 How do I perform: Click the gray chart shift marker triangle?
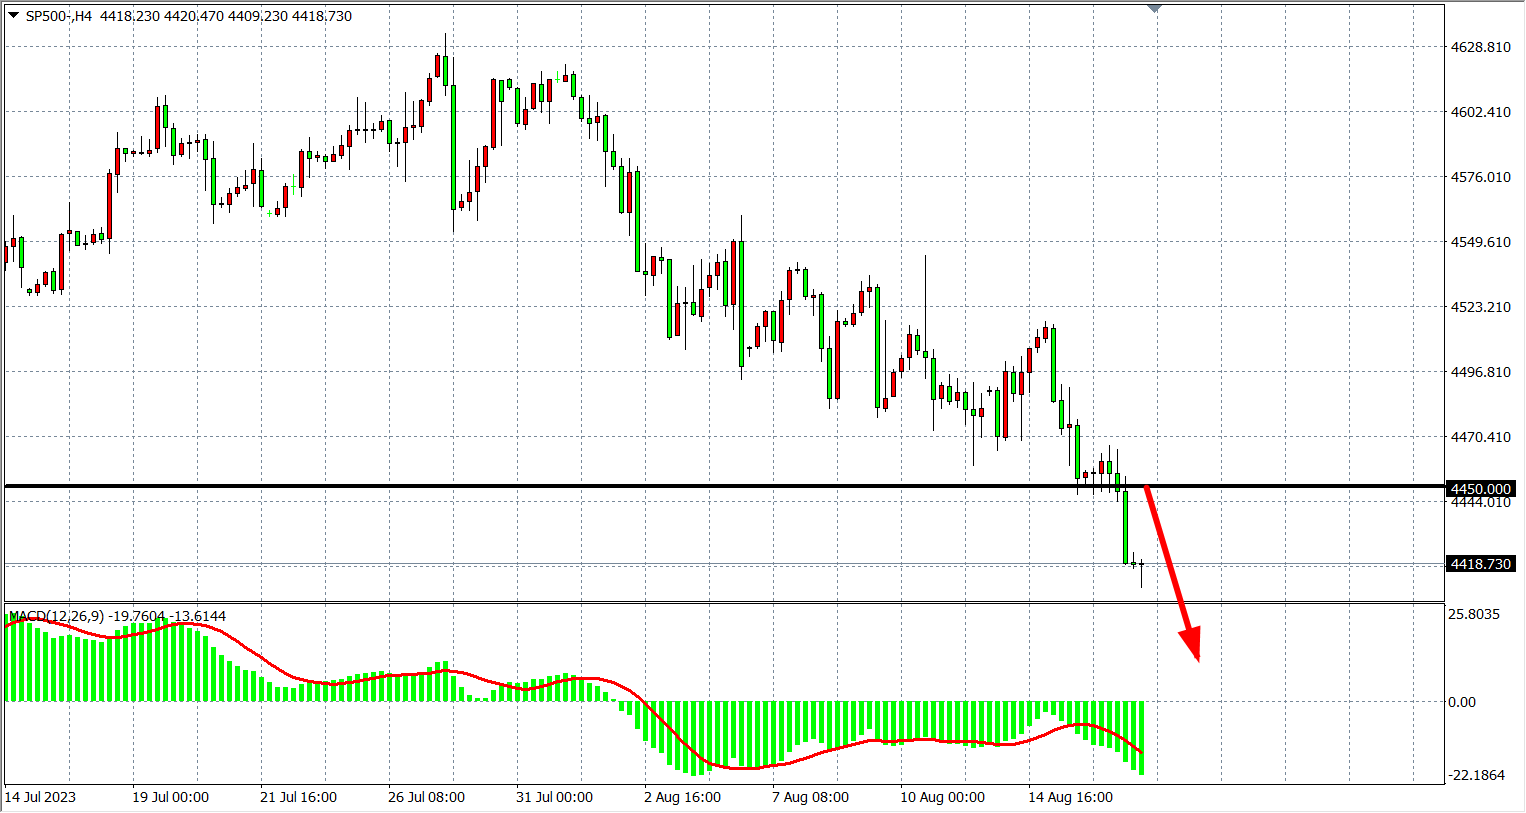click(1155, 8)
